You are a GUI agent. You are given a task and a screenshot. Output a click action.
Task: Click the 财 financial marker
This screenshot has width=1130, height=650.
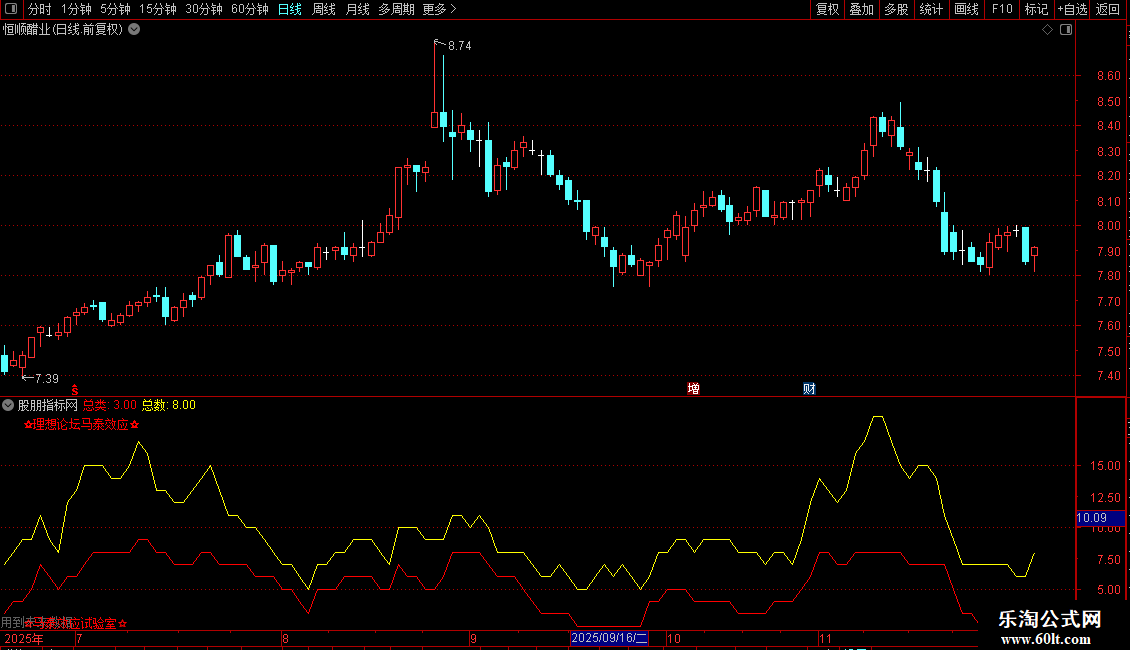[x=809, y=388]
